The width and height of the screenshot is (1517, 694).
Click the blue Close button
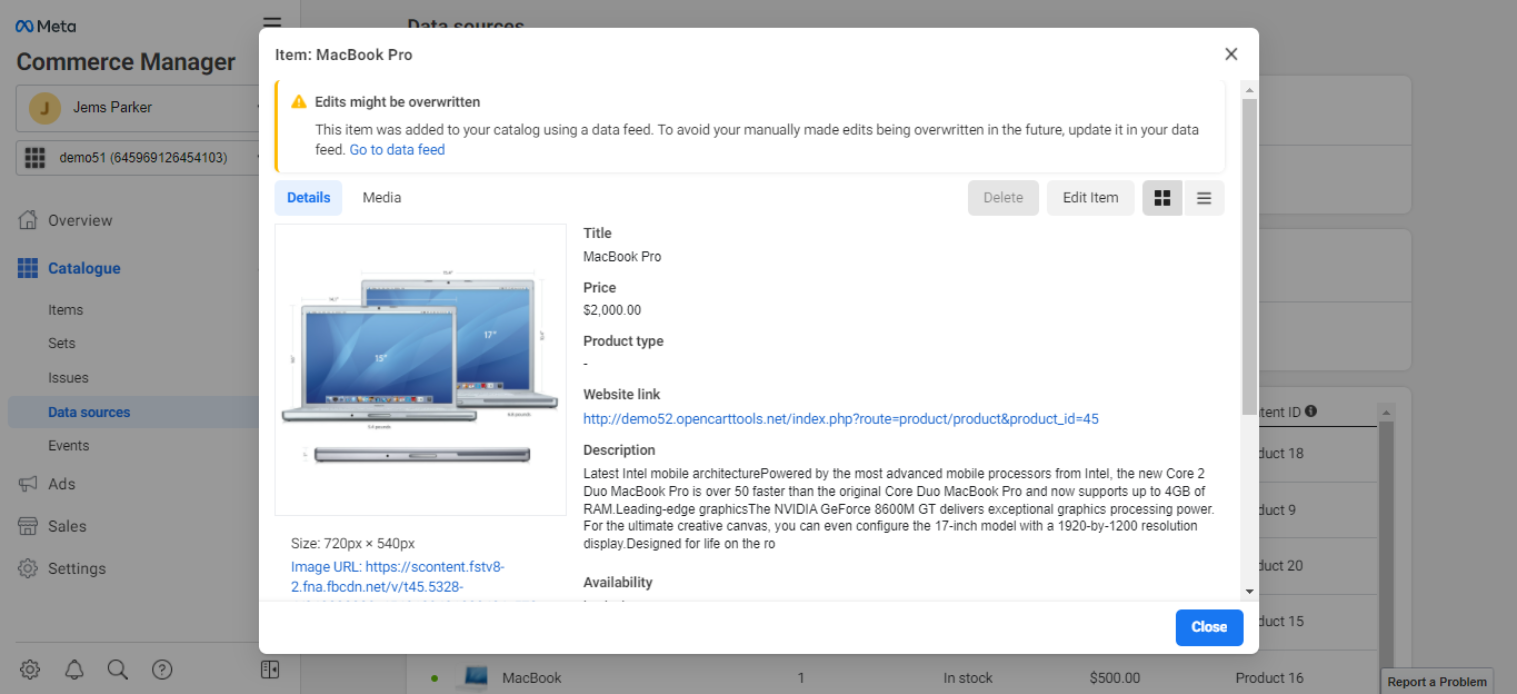pyautogui.click(x=1209, y=627)
